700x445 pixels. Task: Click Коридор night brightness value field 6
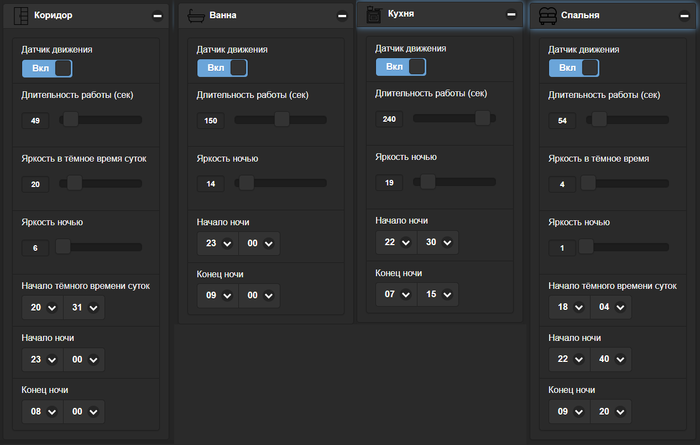point(35,248)
